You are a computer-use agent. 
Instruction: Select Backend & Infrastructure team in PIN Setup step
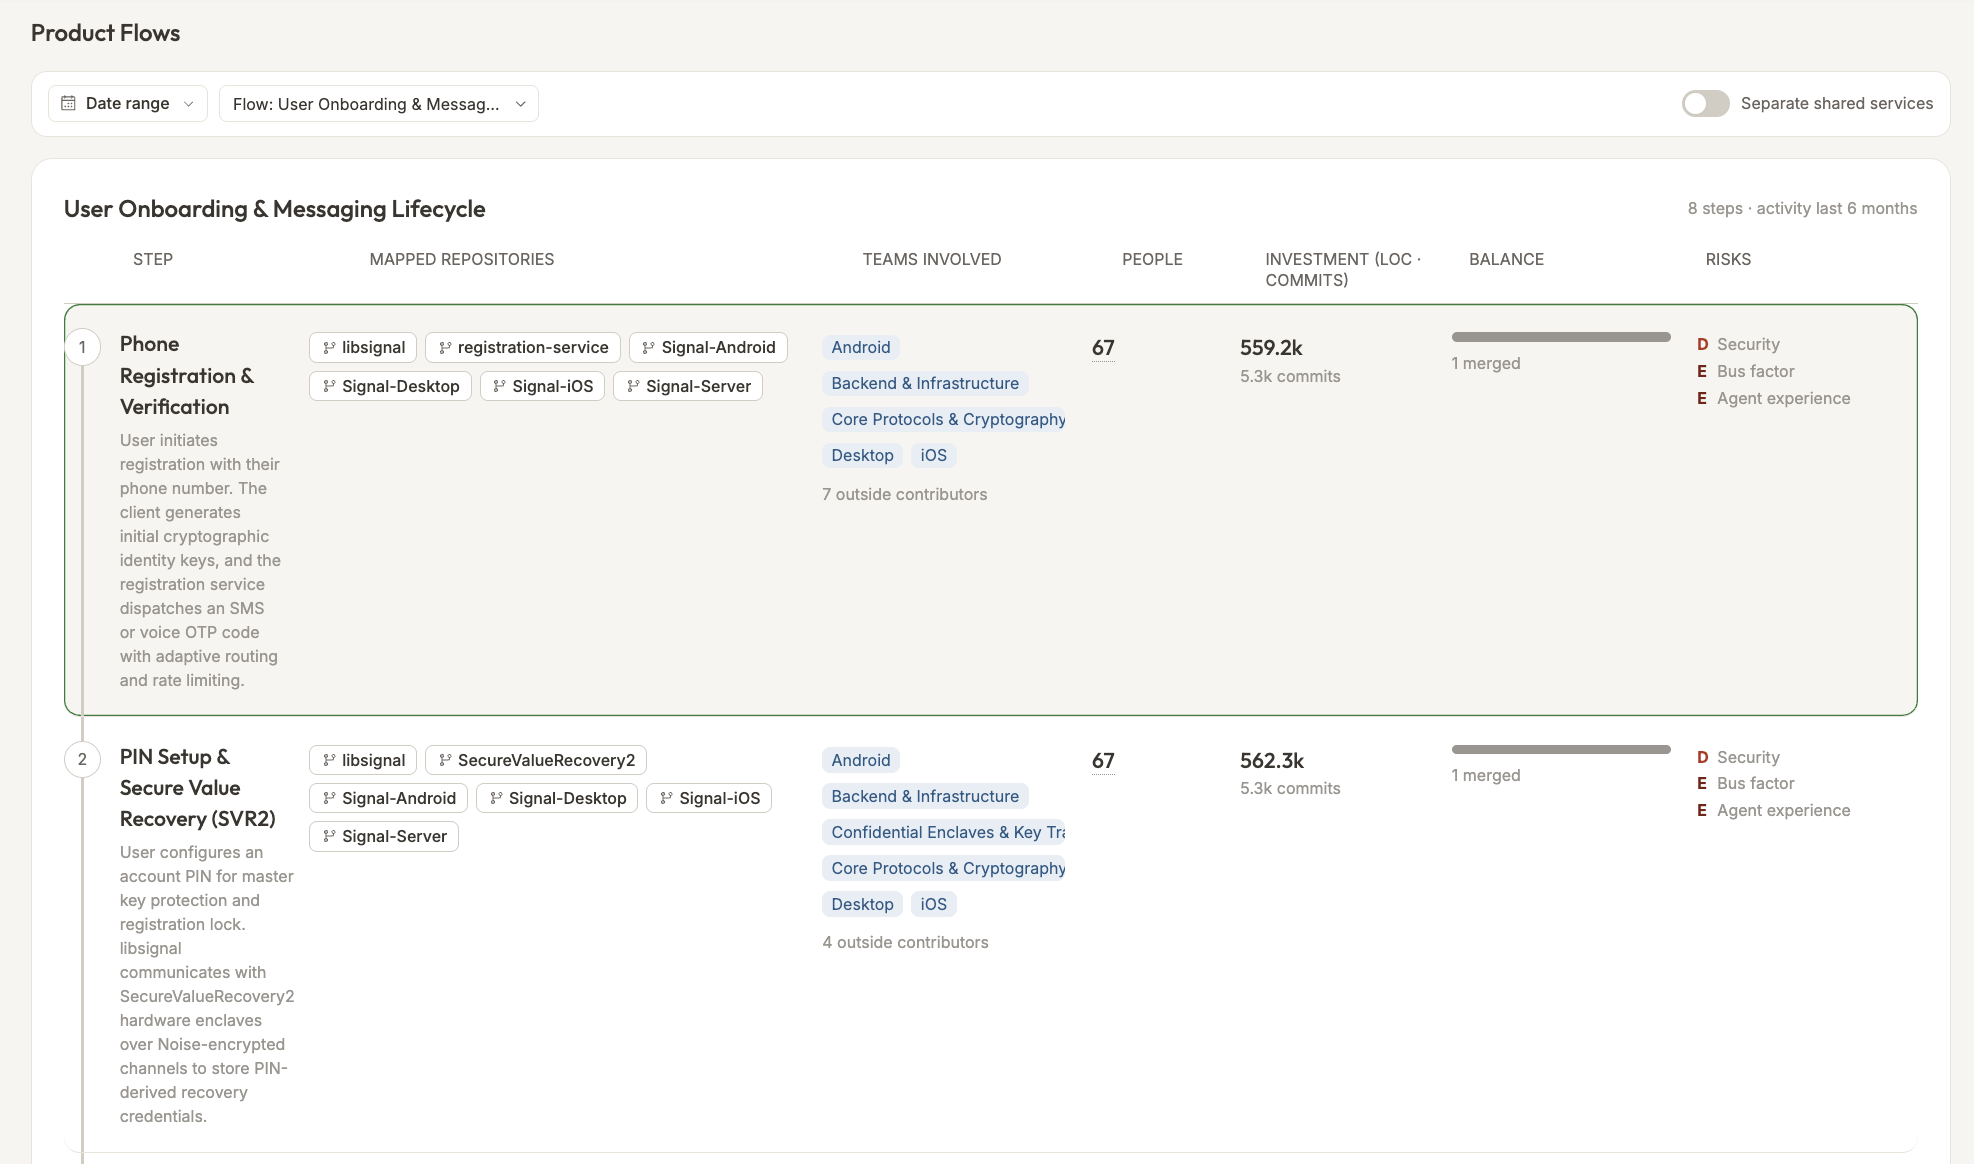[925, 796]
